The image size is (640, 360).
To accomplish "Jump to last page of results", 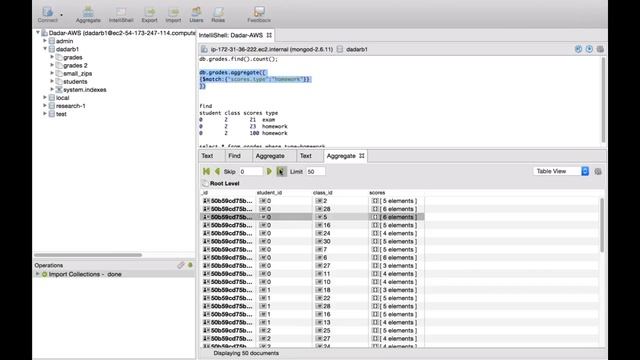I will coord(281,171).
